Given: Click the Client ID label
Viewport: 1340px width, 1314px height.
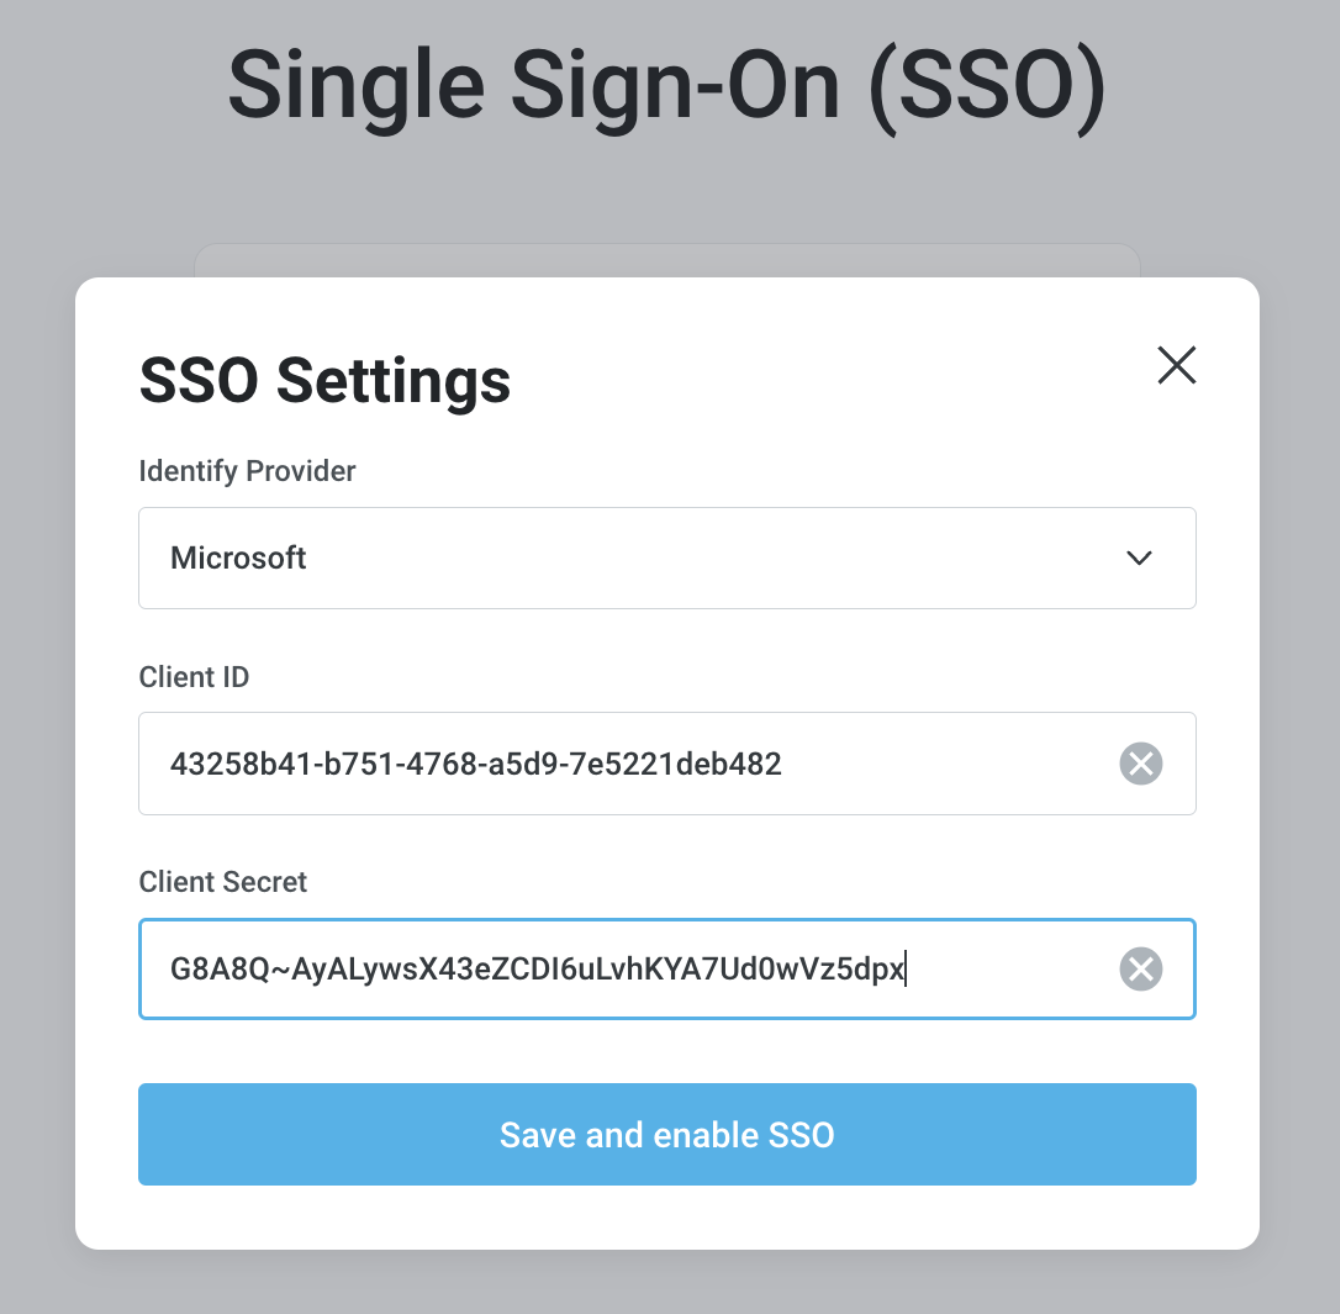Looking at the screenshot, I should click(194, 677).
